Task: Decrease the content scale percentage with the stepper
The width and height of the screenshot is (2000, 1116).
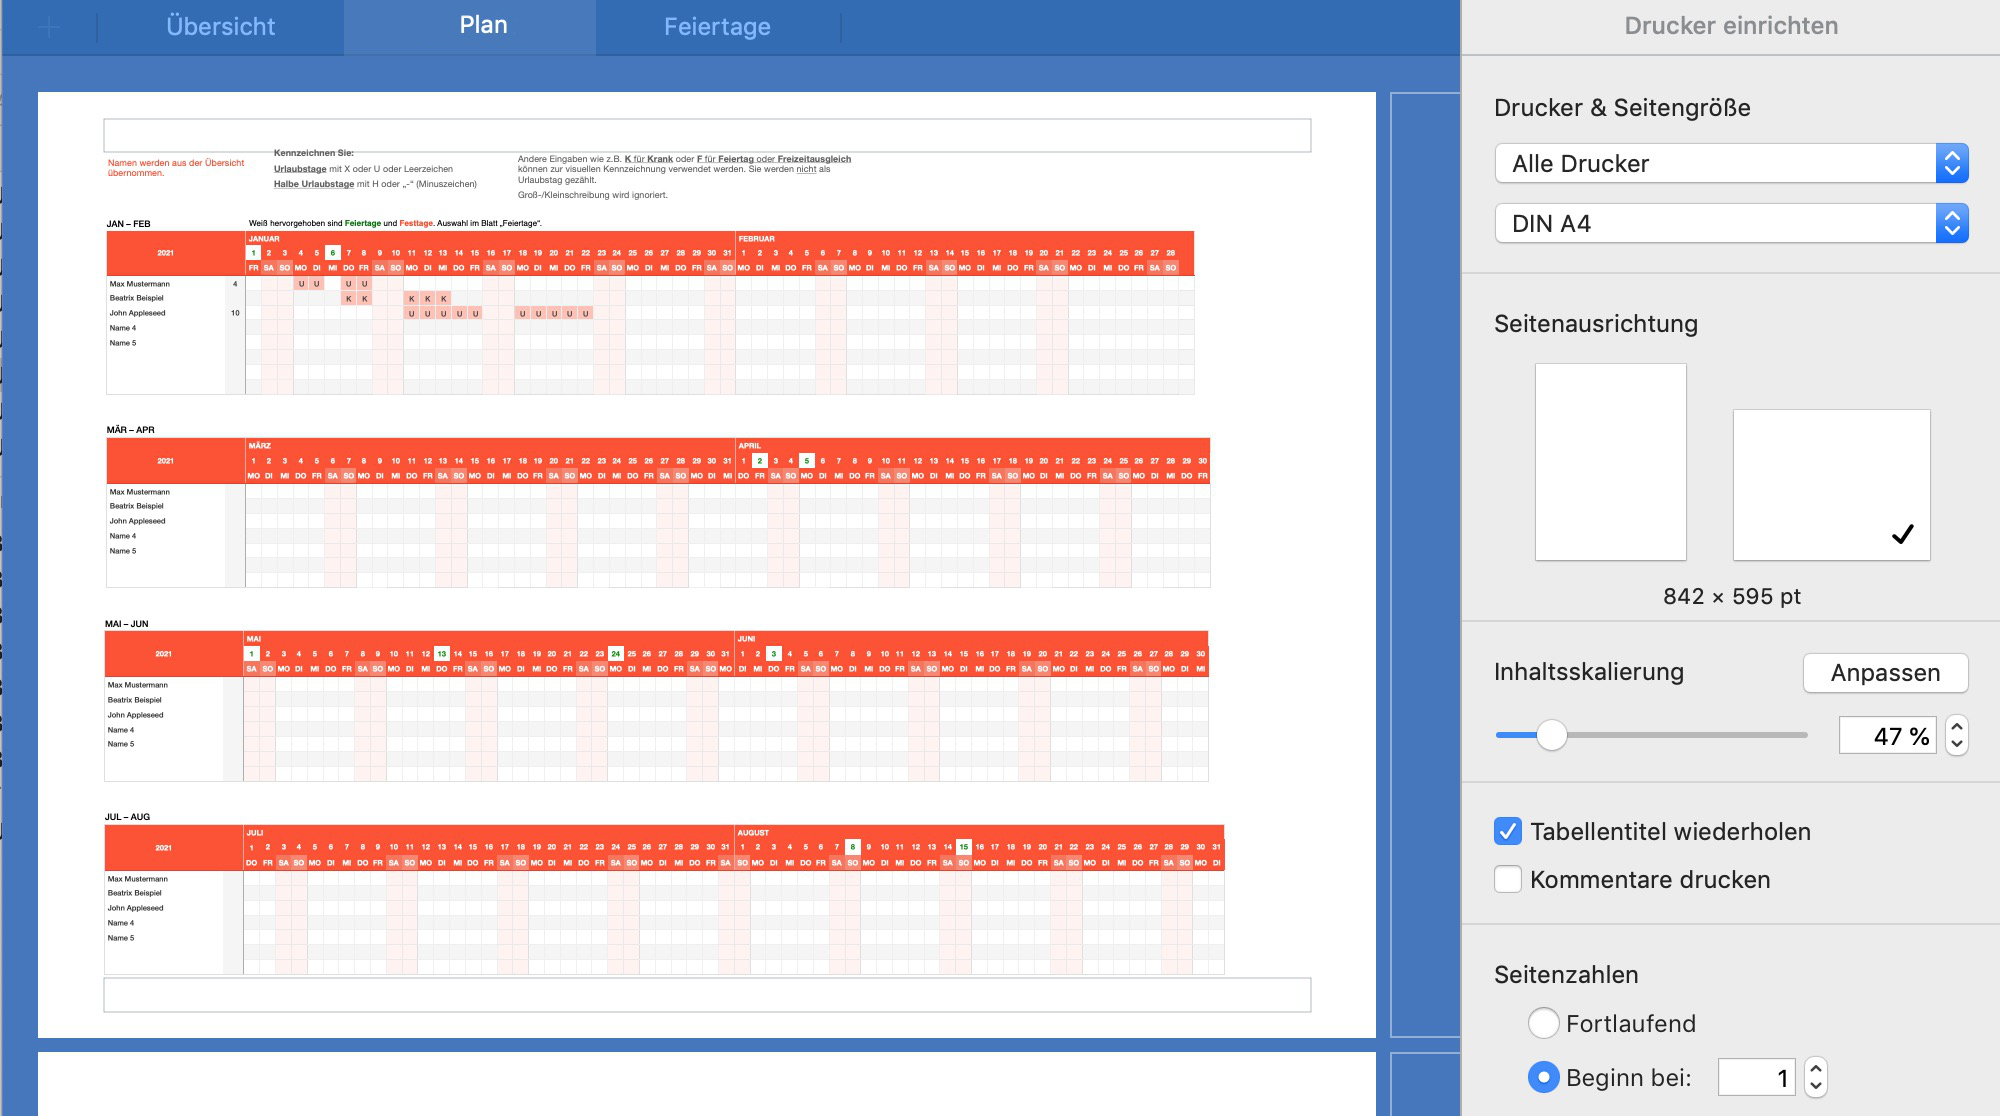Action: pos(1957,745)
